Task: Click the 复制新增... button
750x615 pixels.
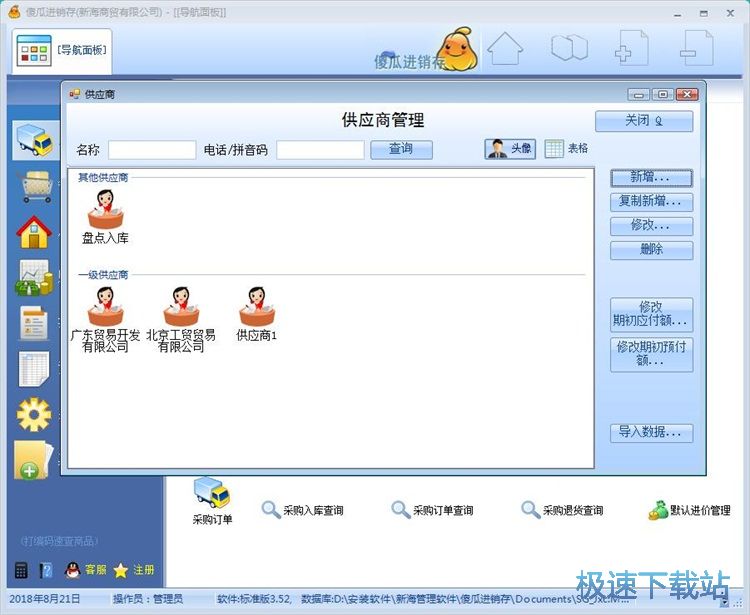Action: point(651,201)
